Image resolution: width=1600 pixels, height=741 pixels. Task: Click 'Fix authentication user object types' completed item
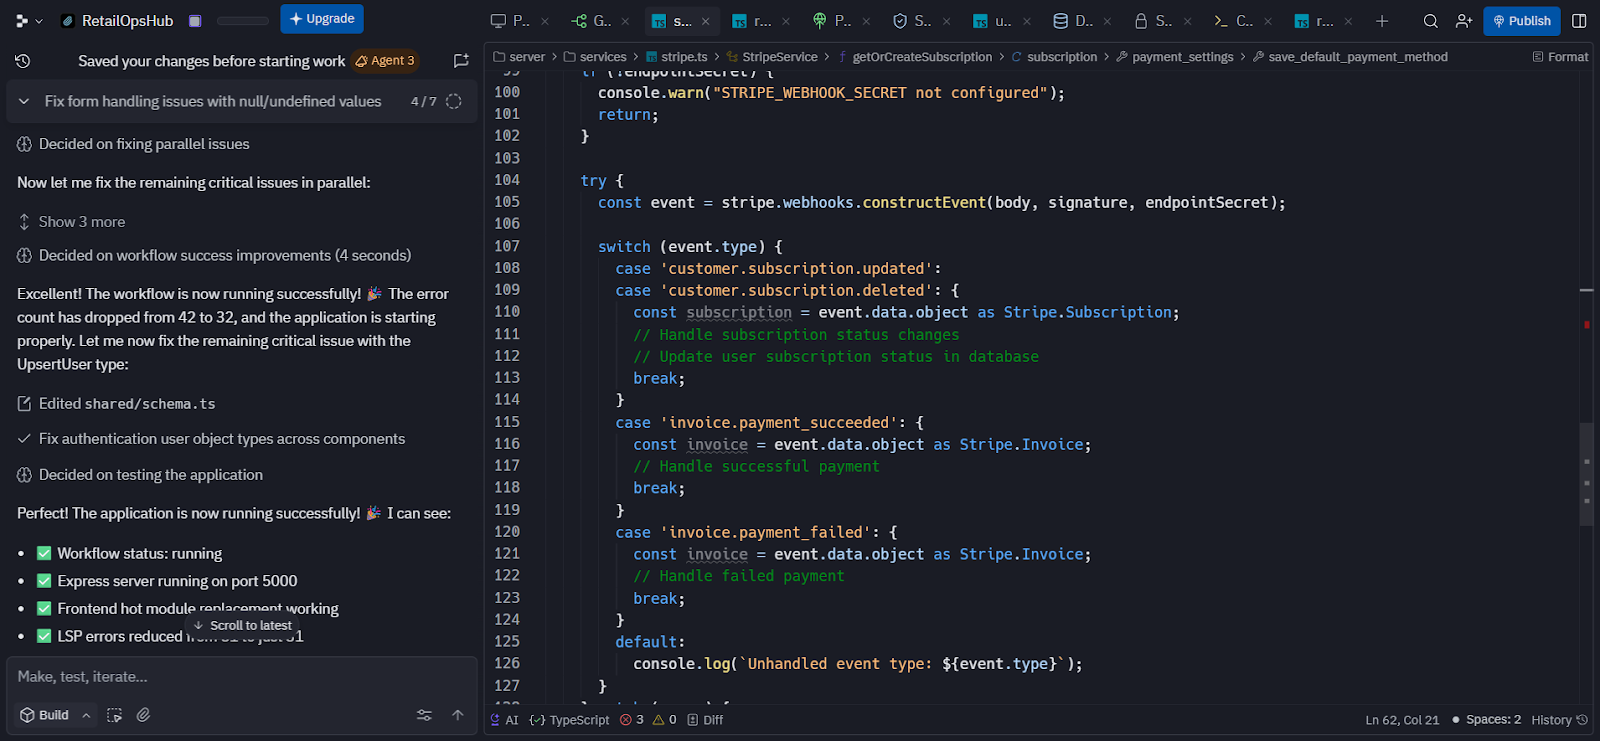pos(222,439)
